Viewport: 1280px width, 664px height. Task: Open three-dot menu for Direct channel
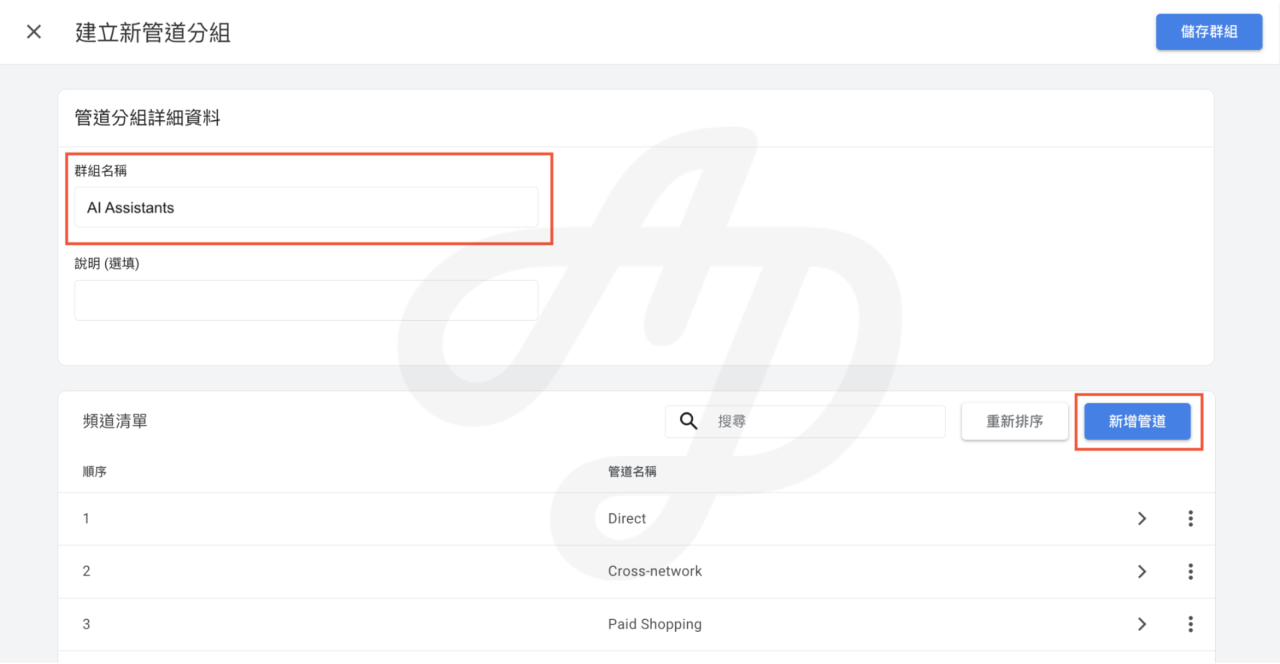[1190, 519]
